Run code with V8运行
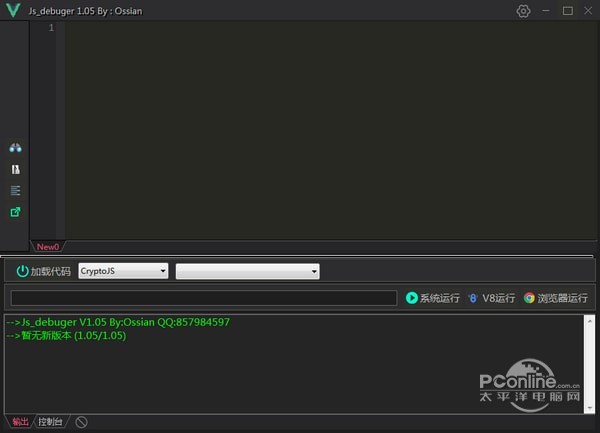The width and height of the screenshot is (600, 433). click(492, 298)
